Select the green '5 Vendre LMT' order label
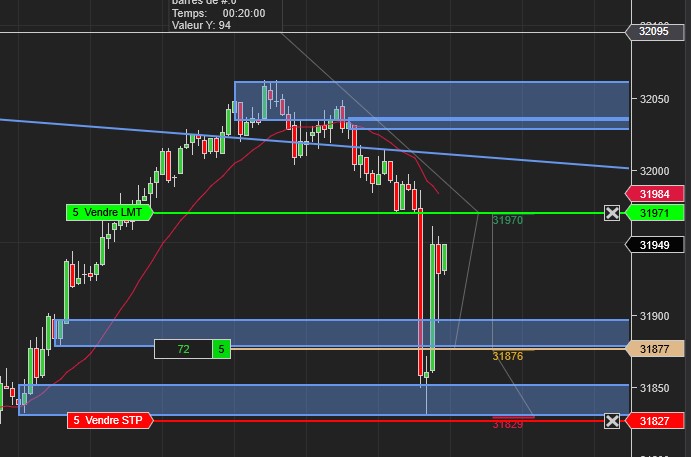Viewport: 691px width, 457px height. [x=109, y=212]
